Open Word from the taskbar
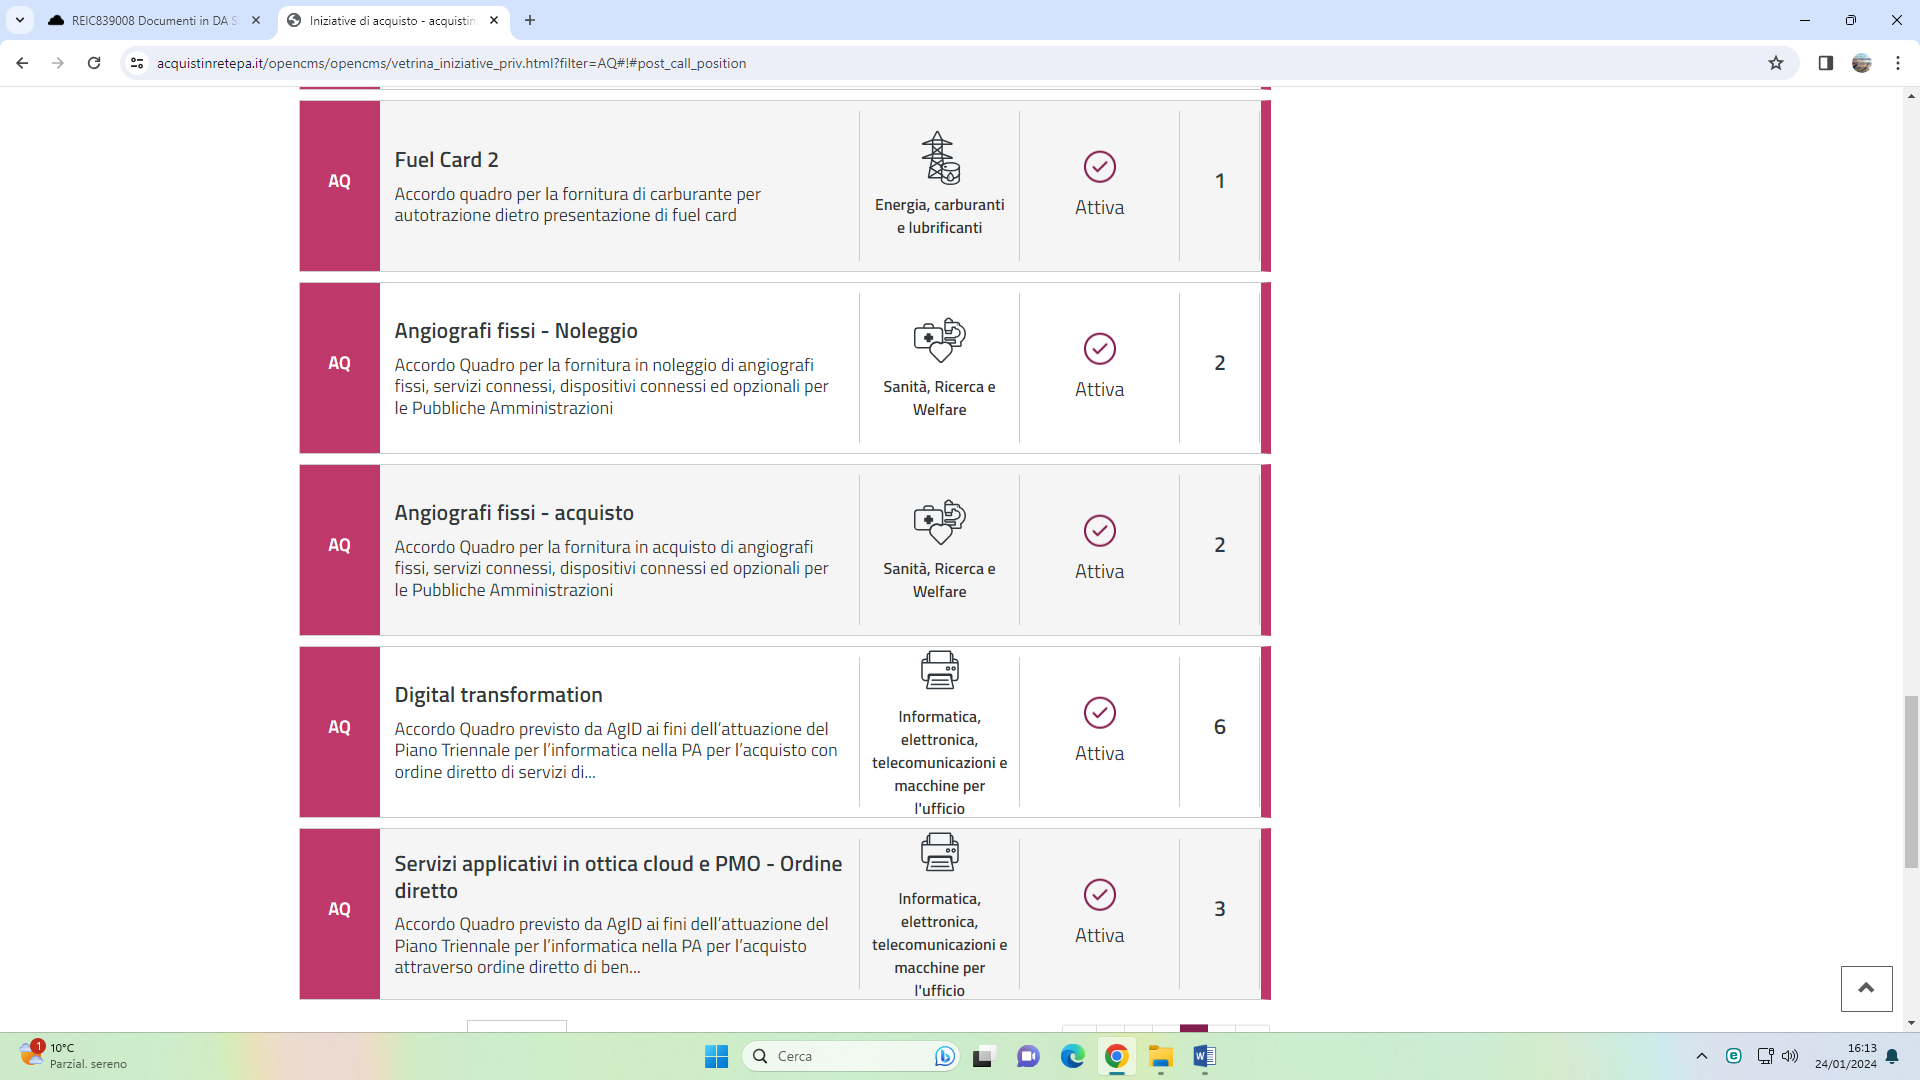This screenshot has height=1080, width=1920. tap(1204, 1056)
